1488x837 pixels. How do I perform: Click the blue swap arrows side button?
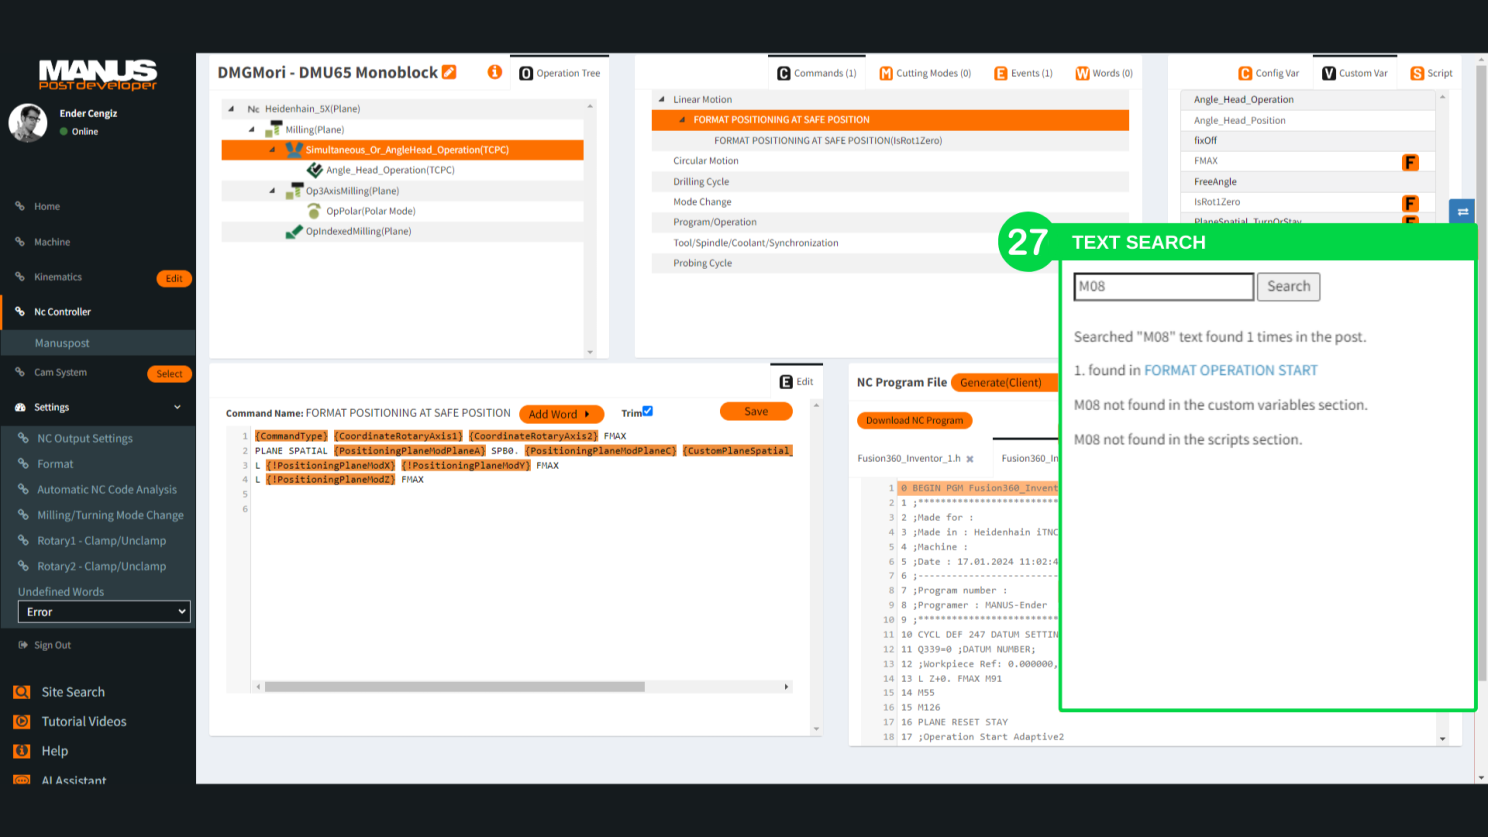pyautogui.click(x=1462, y=211)
